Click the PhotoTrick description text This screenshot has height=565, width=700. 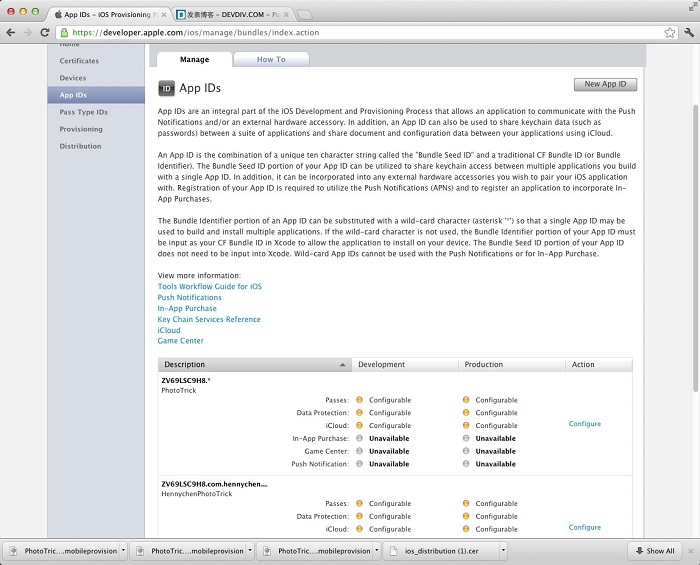[x=179, y=391]
